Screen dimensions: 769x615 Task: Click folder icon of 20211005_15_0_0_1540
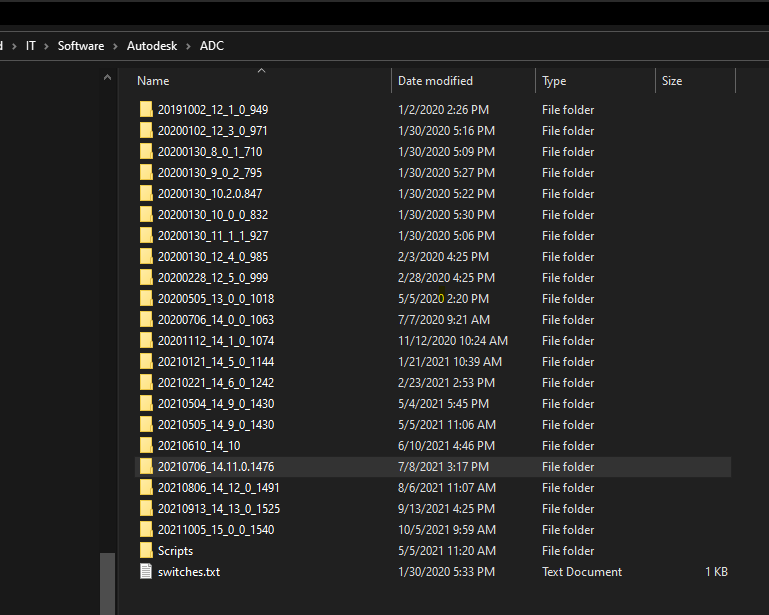146,530
